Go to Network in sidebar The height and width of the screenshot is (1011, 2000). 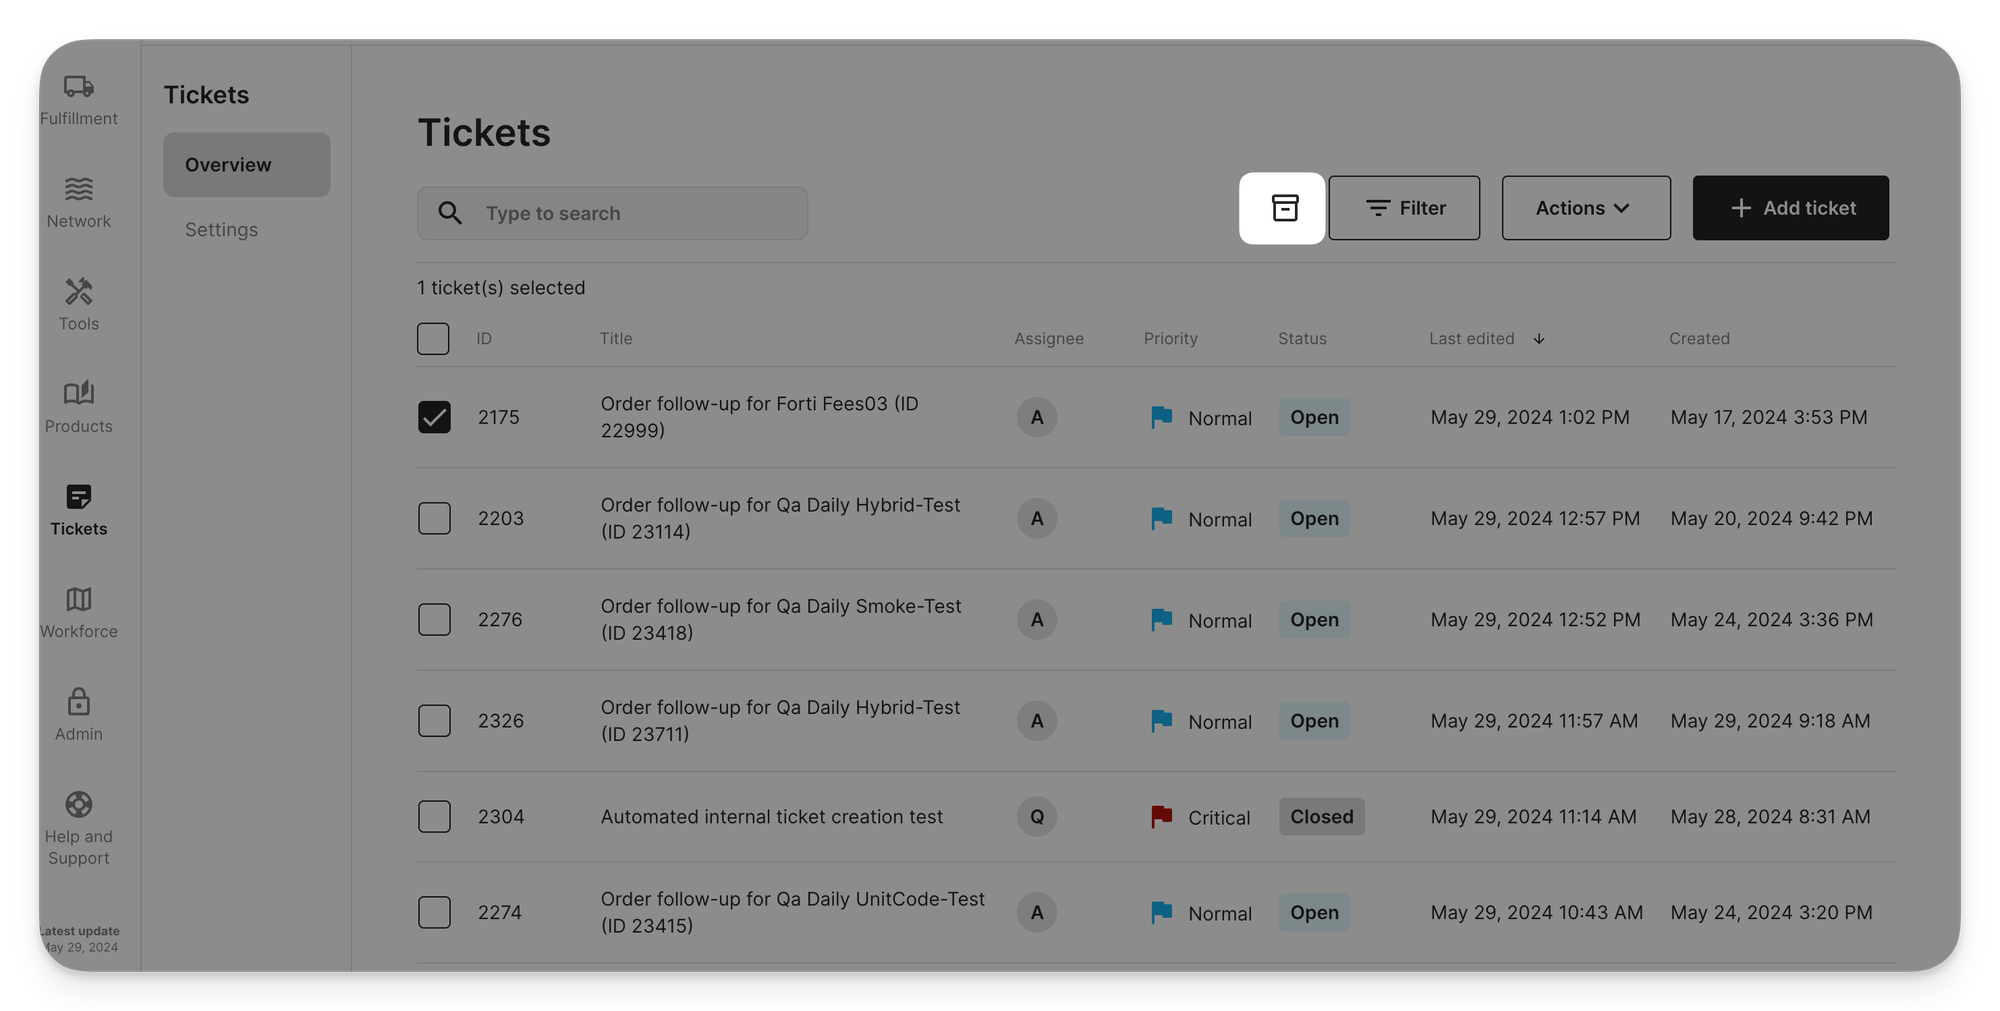point(79,190)
